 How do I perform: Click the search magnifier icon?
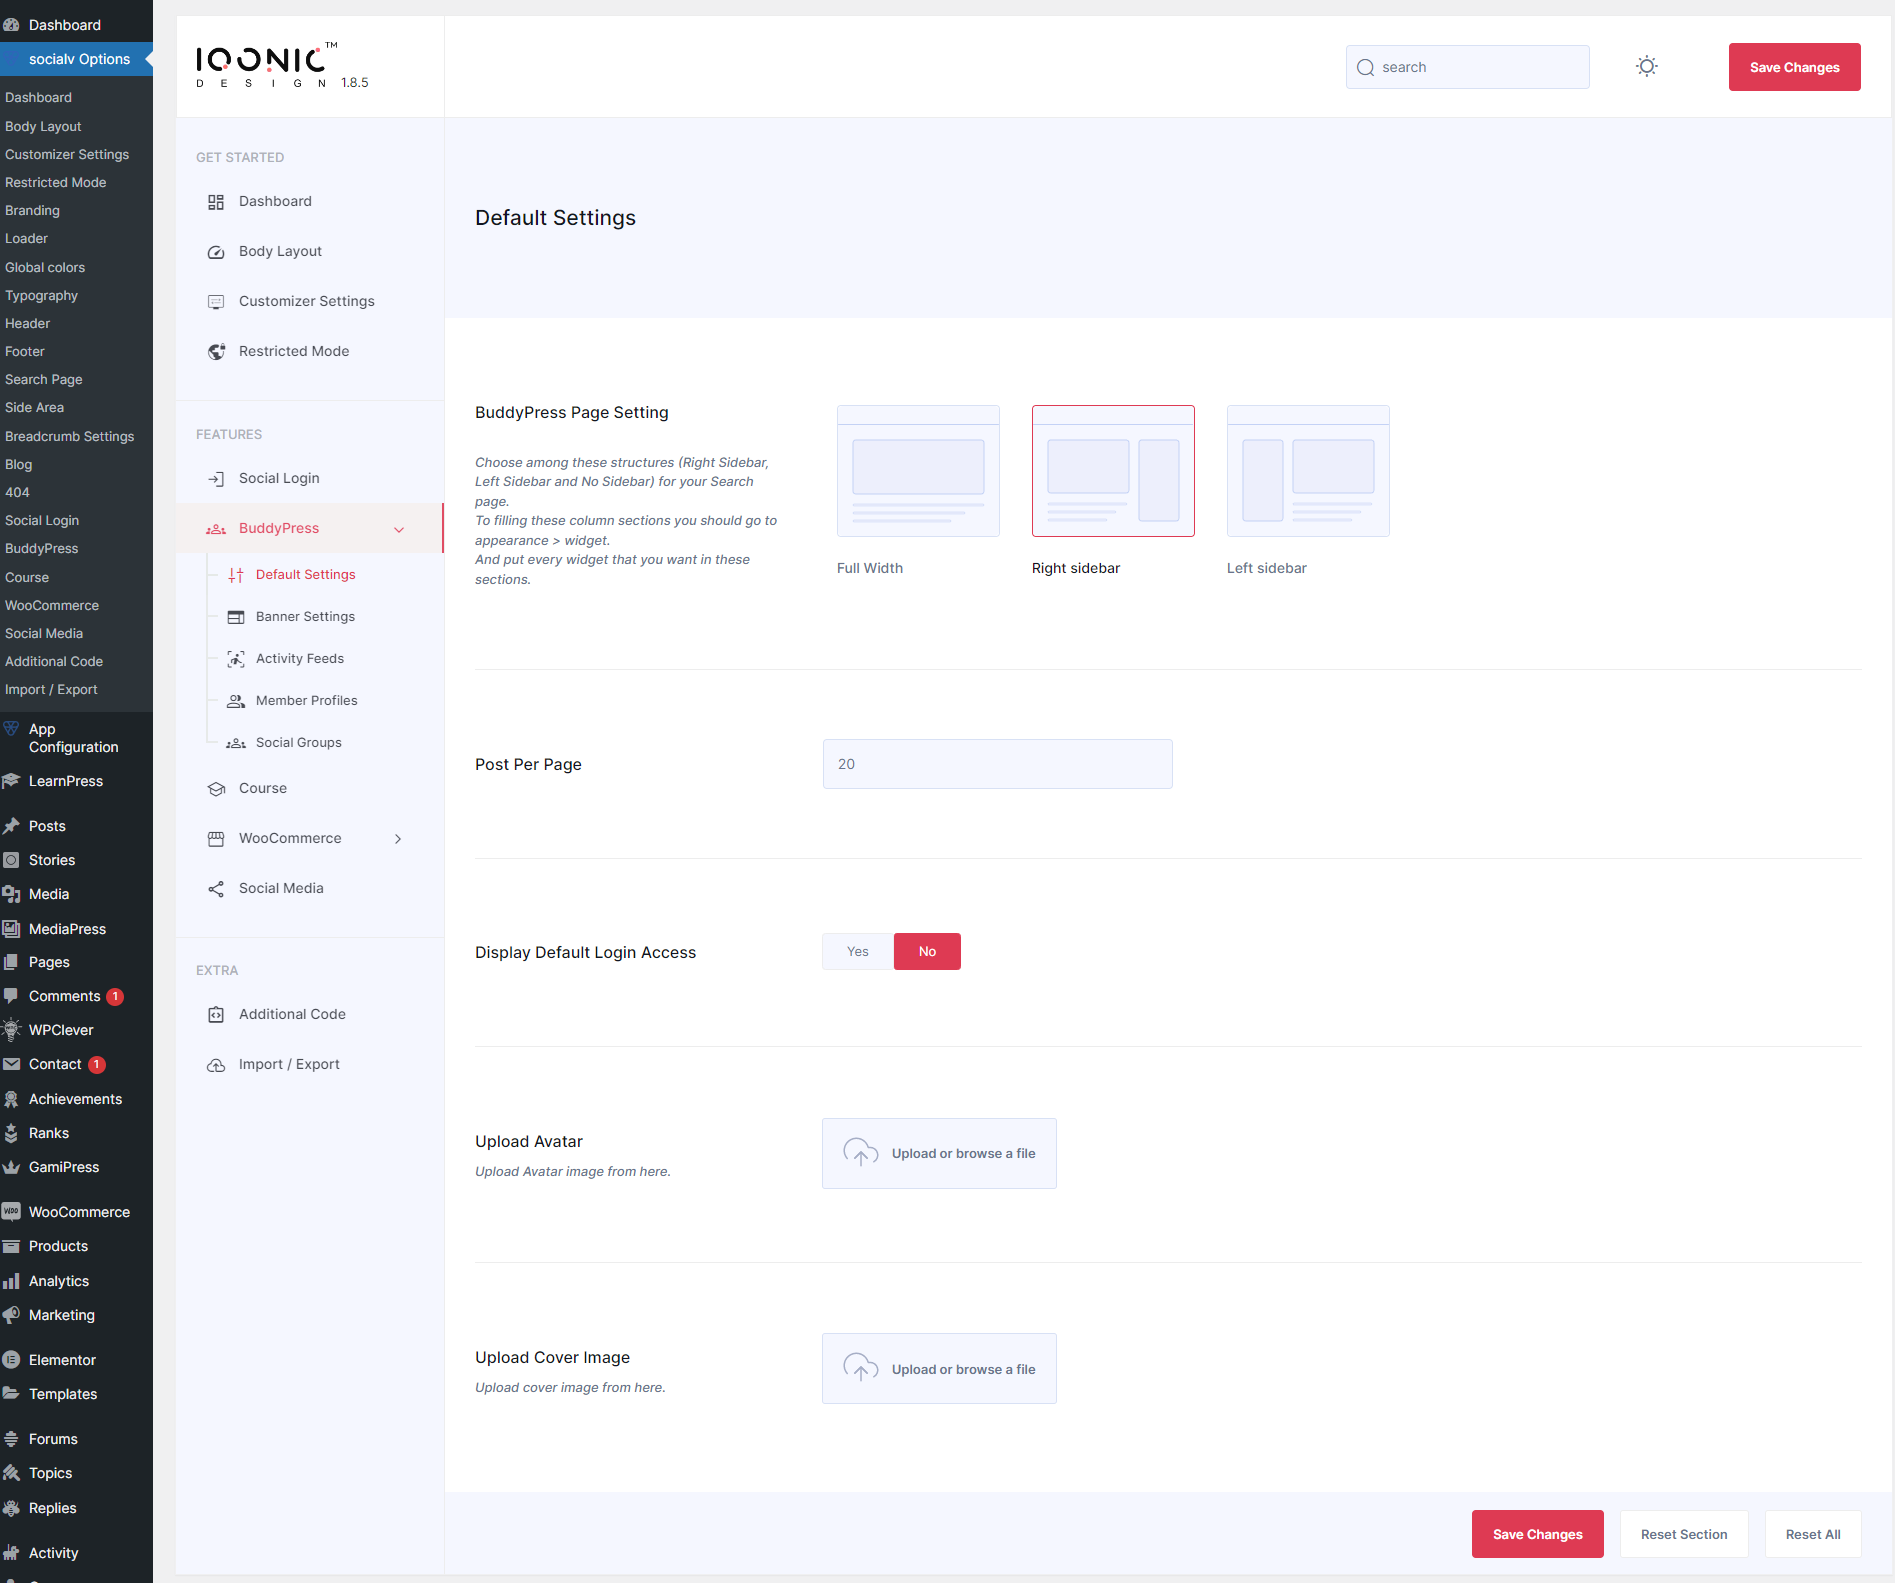(1365, 68)
